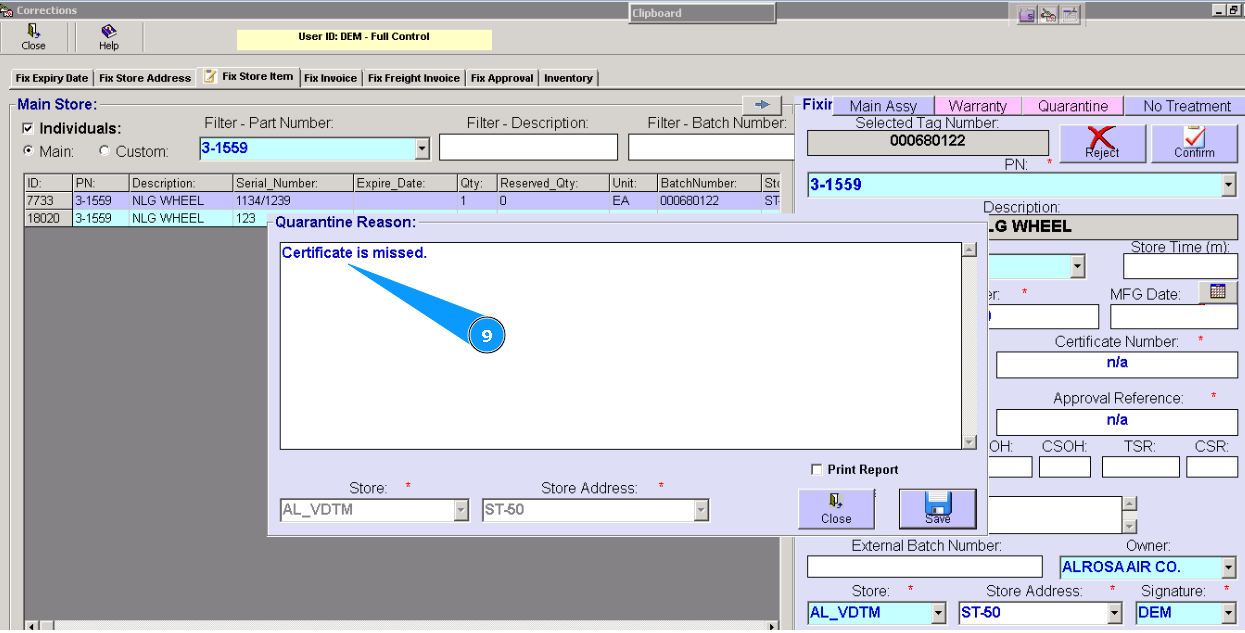1245x633 pixels.
Task: Switch to Fix Store Address tab
Action: tap(145, 78)
